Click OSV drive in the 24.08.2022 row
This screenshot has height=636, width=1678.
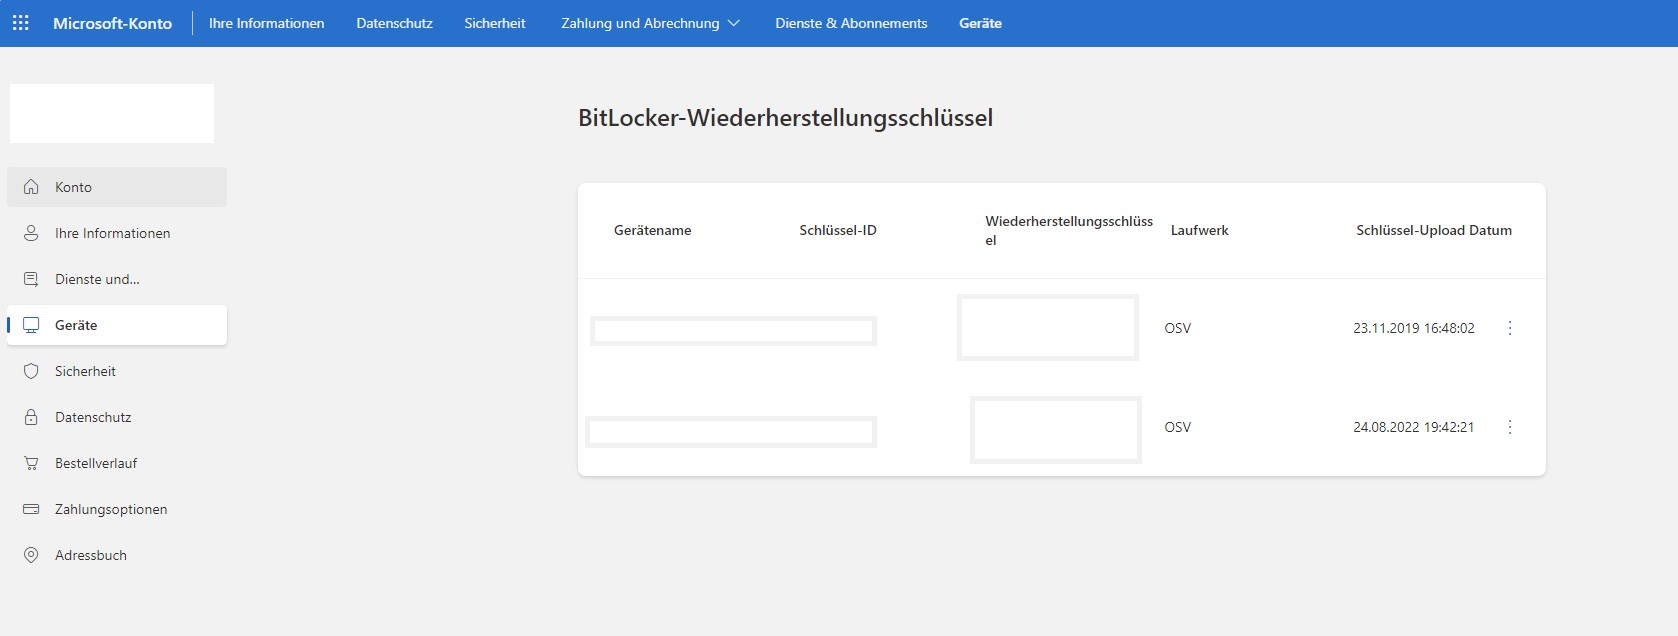(x=1178, y=427)
